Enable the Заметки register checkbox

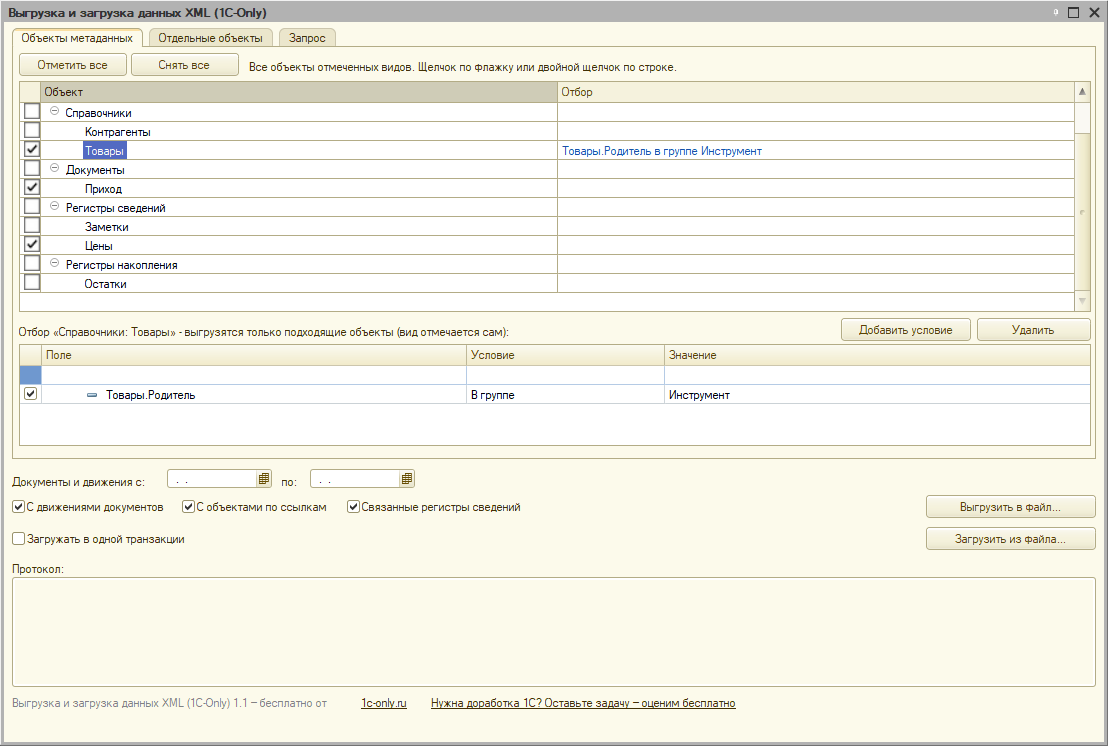click(x=32, y=226)
